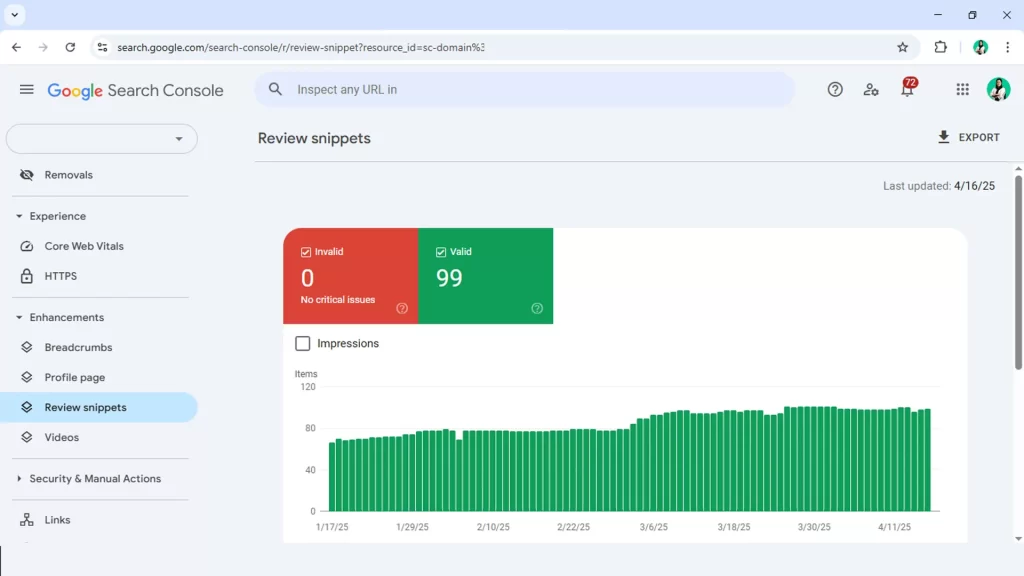Click the Google Search Console logo
This screenshot has width=1024, height=576.
135,90
